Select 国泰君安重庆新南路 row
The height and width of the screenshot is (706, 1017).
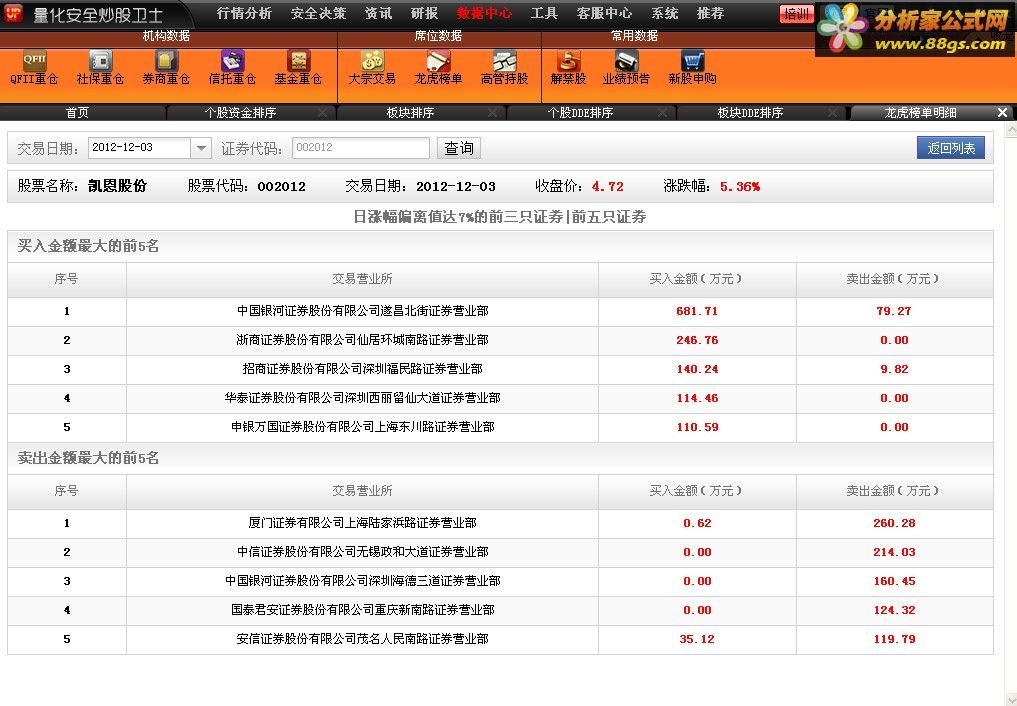point(500,610)
